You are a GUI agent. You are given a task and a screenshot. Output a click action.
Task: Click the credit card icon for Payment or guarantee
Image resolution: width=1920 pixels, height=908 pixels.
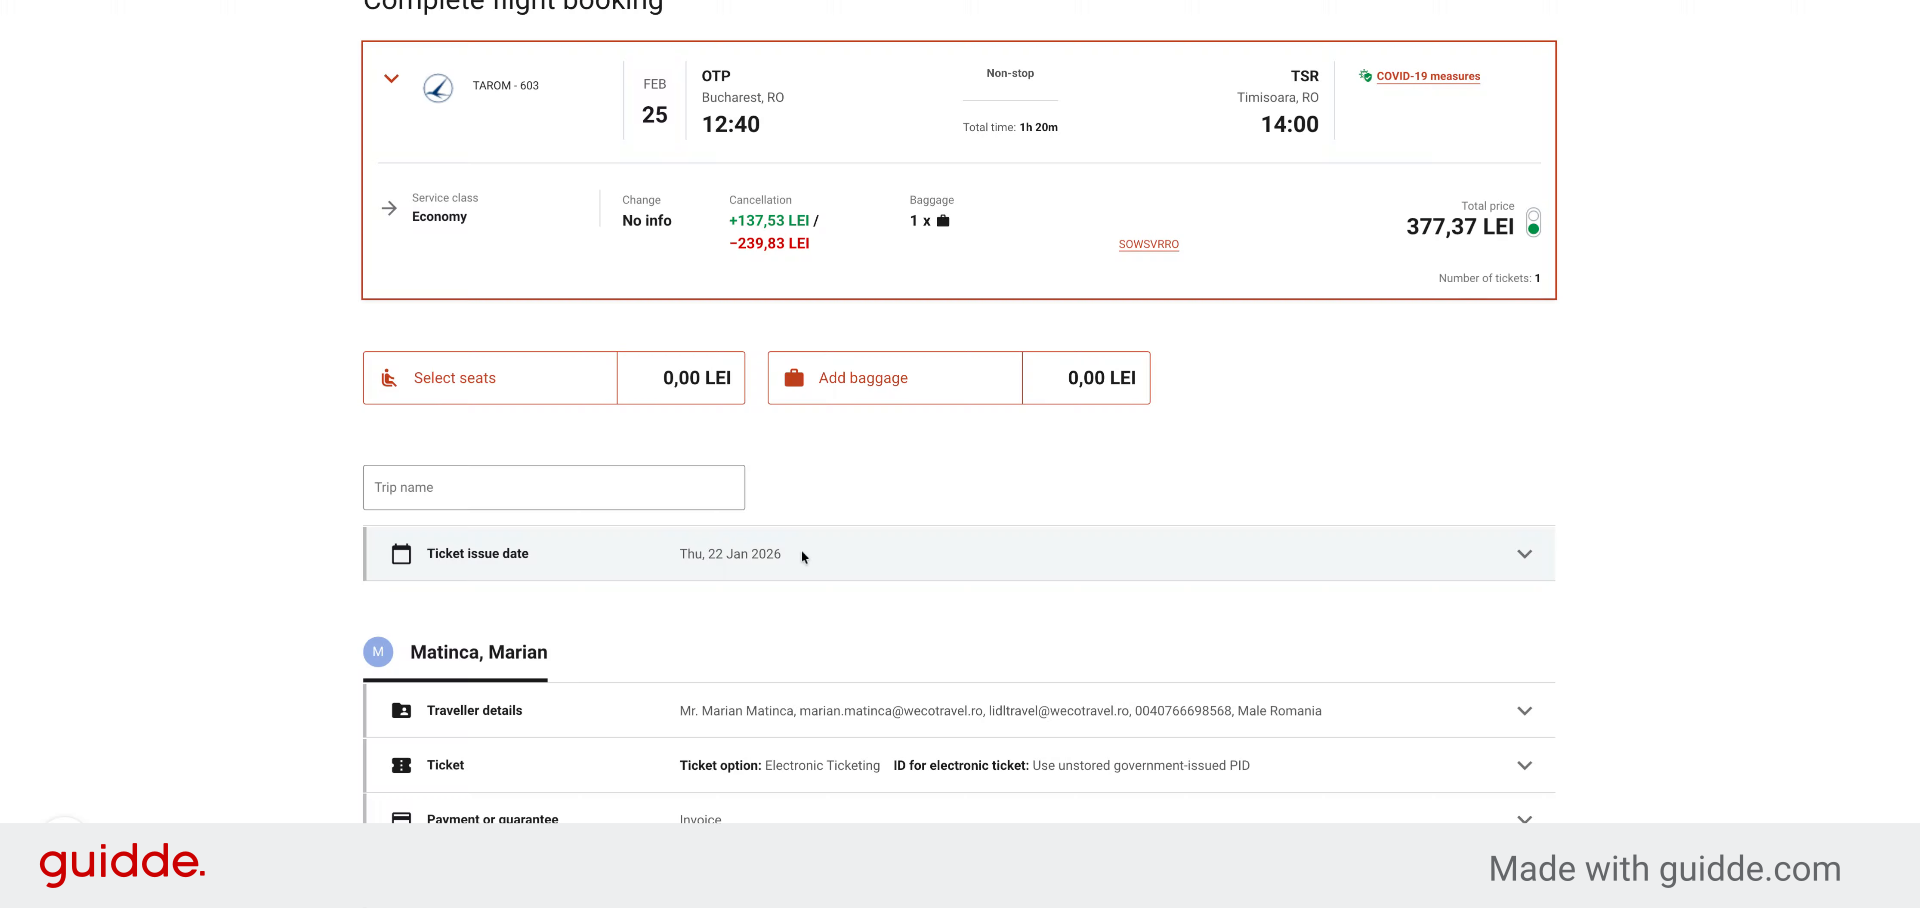401,817
